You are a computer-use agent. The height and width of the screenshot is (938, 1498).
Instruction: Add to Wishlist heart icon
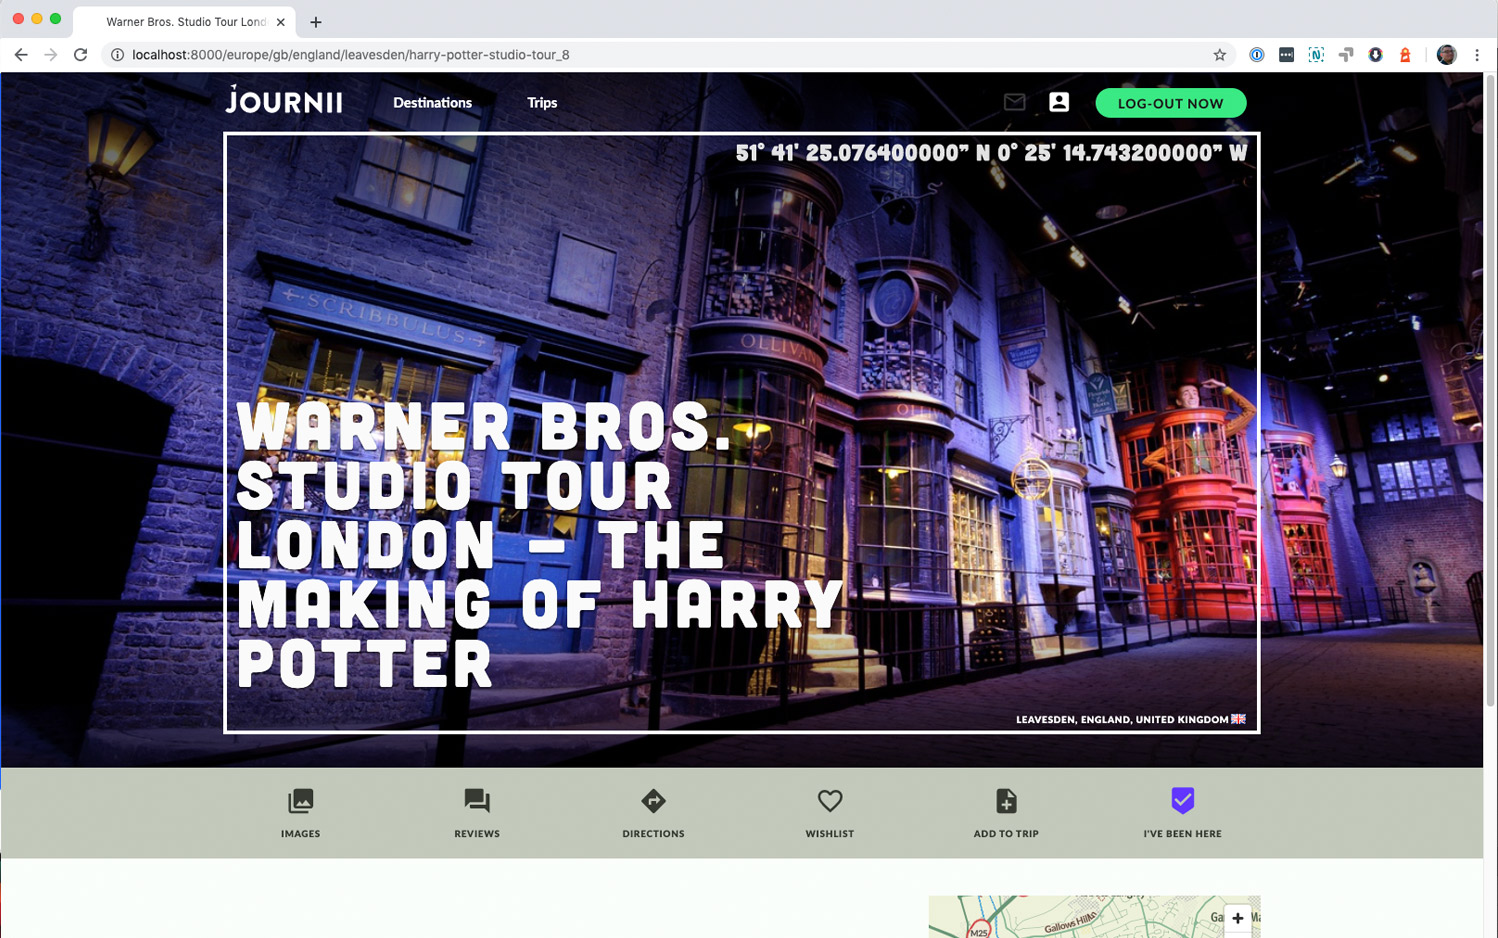pos(830,801)
